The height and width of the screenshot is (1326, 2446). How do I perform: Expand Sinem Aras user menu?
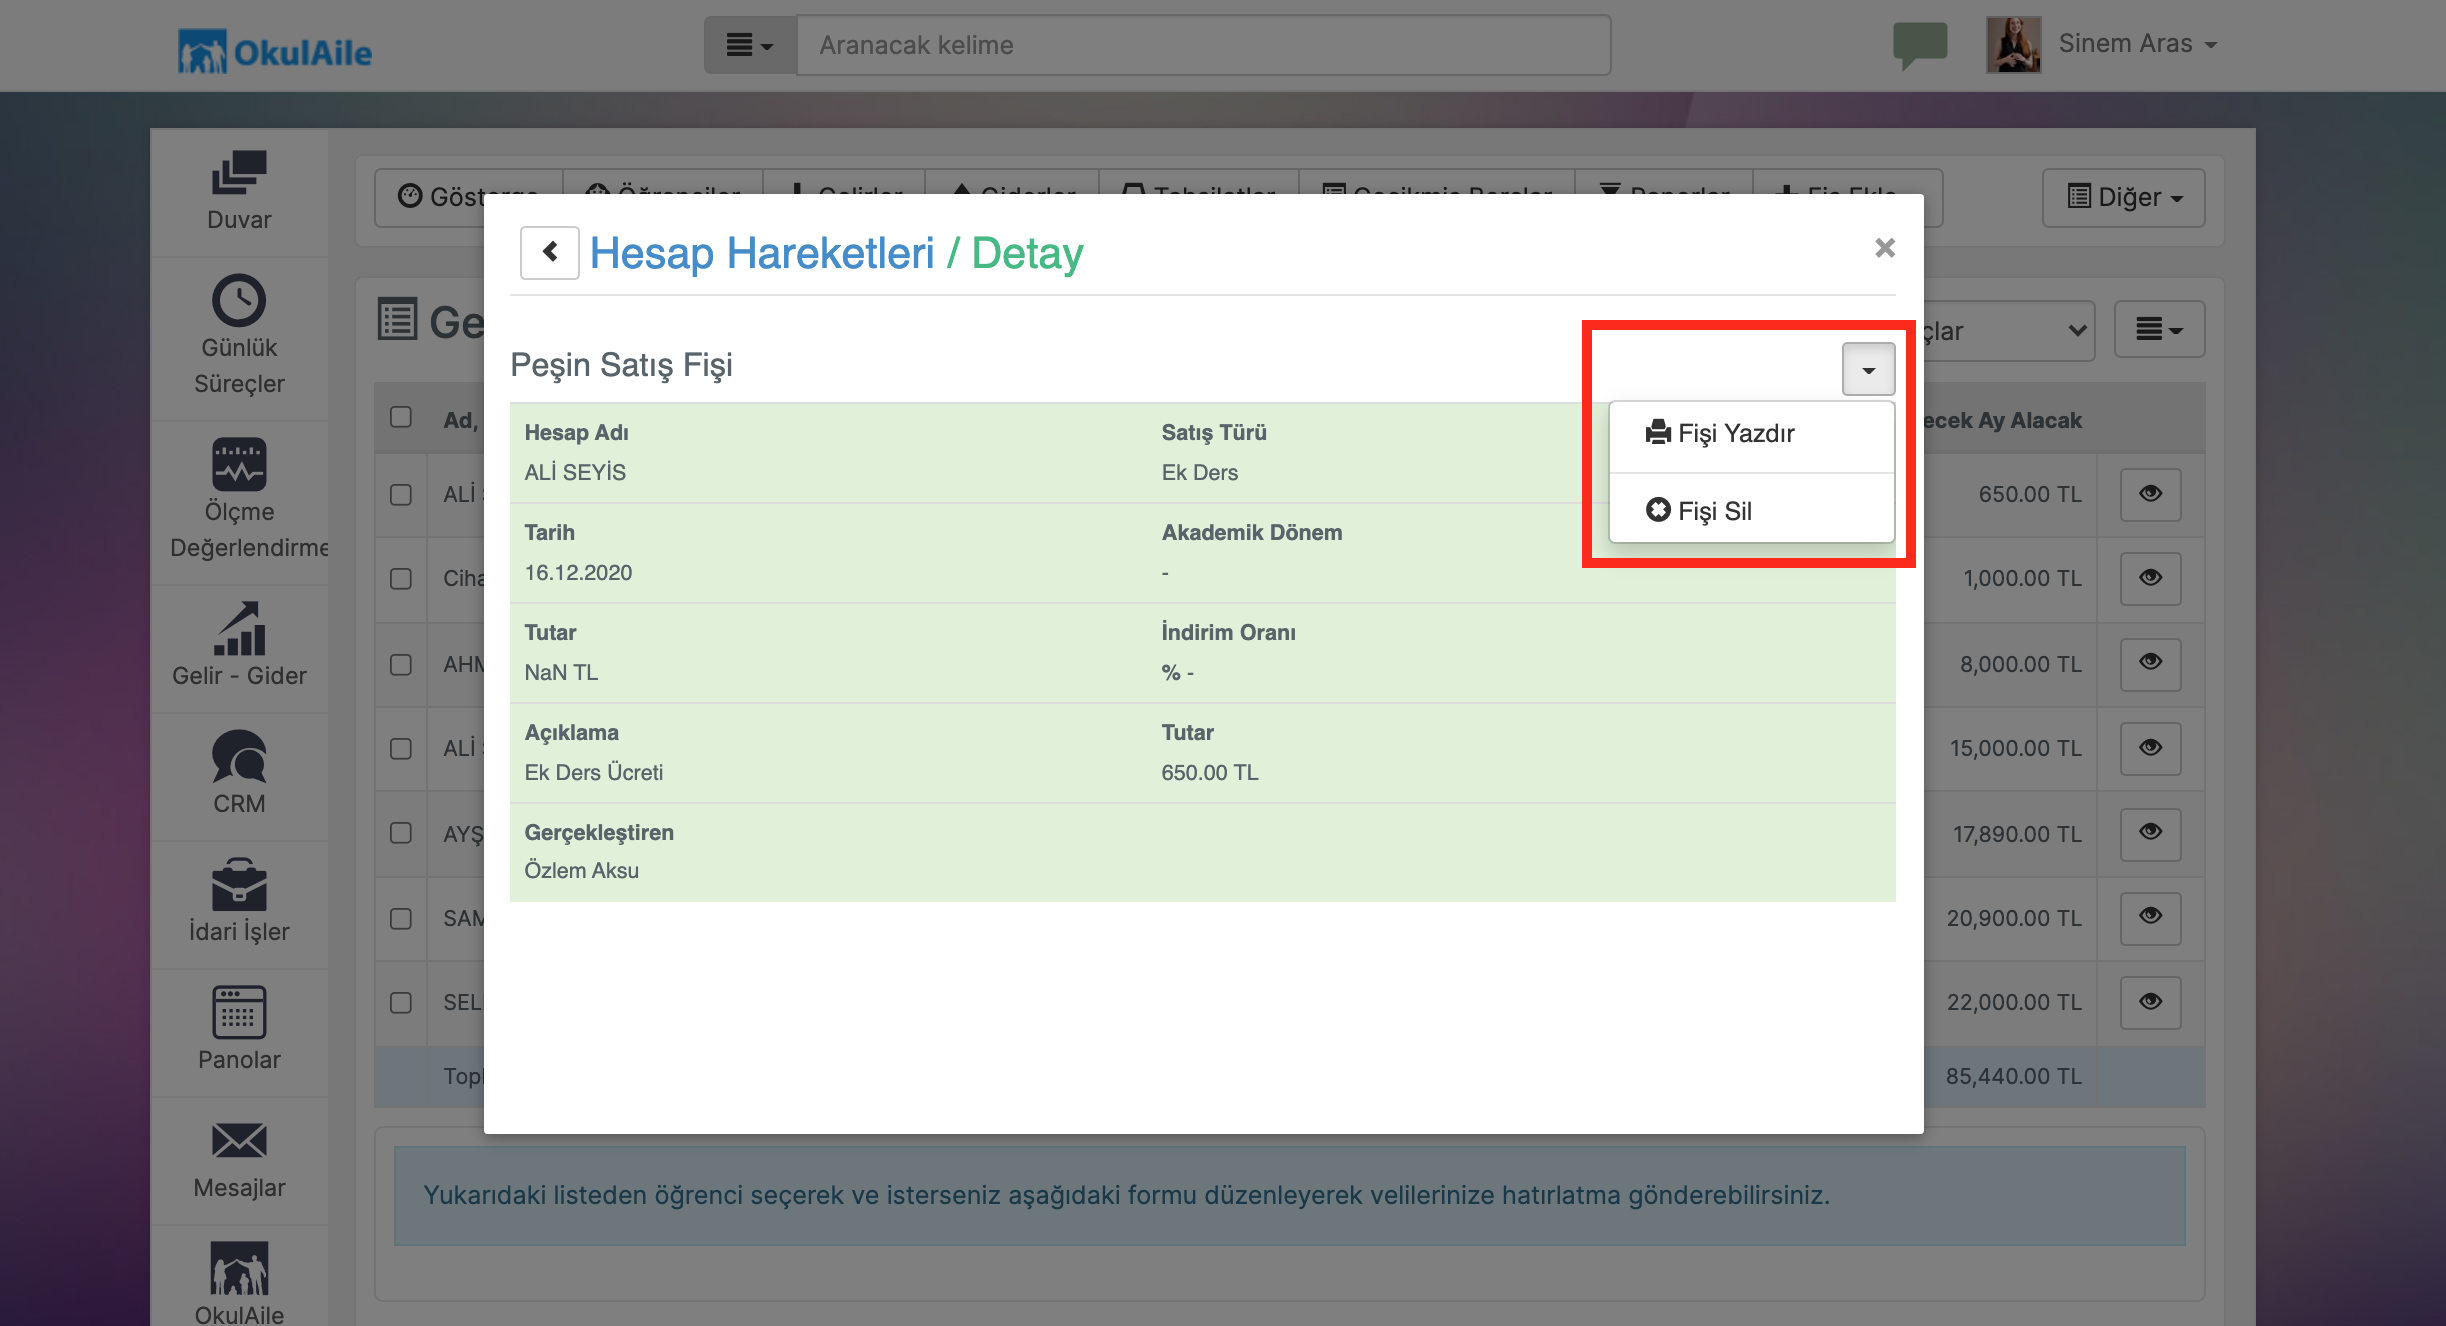(x=2138, y=44)
